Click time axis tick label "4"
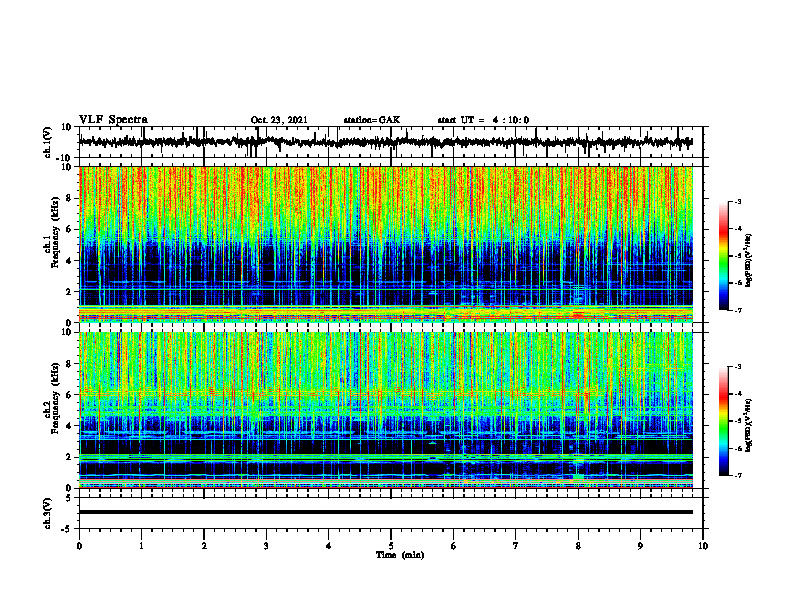The image size is (792, 612). coord(329,546)
